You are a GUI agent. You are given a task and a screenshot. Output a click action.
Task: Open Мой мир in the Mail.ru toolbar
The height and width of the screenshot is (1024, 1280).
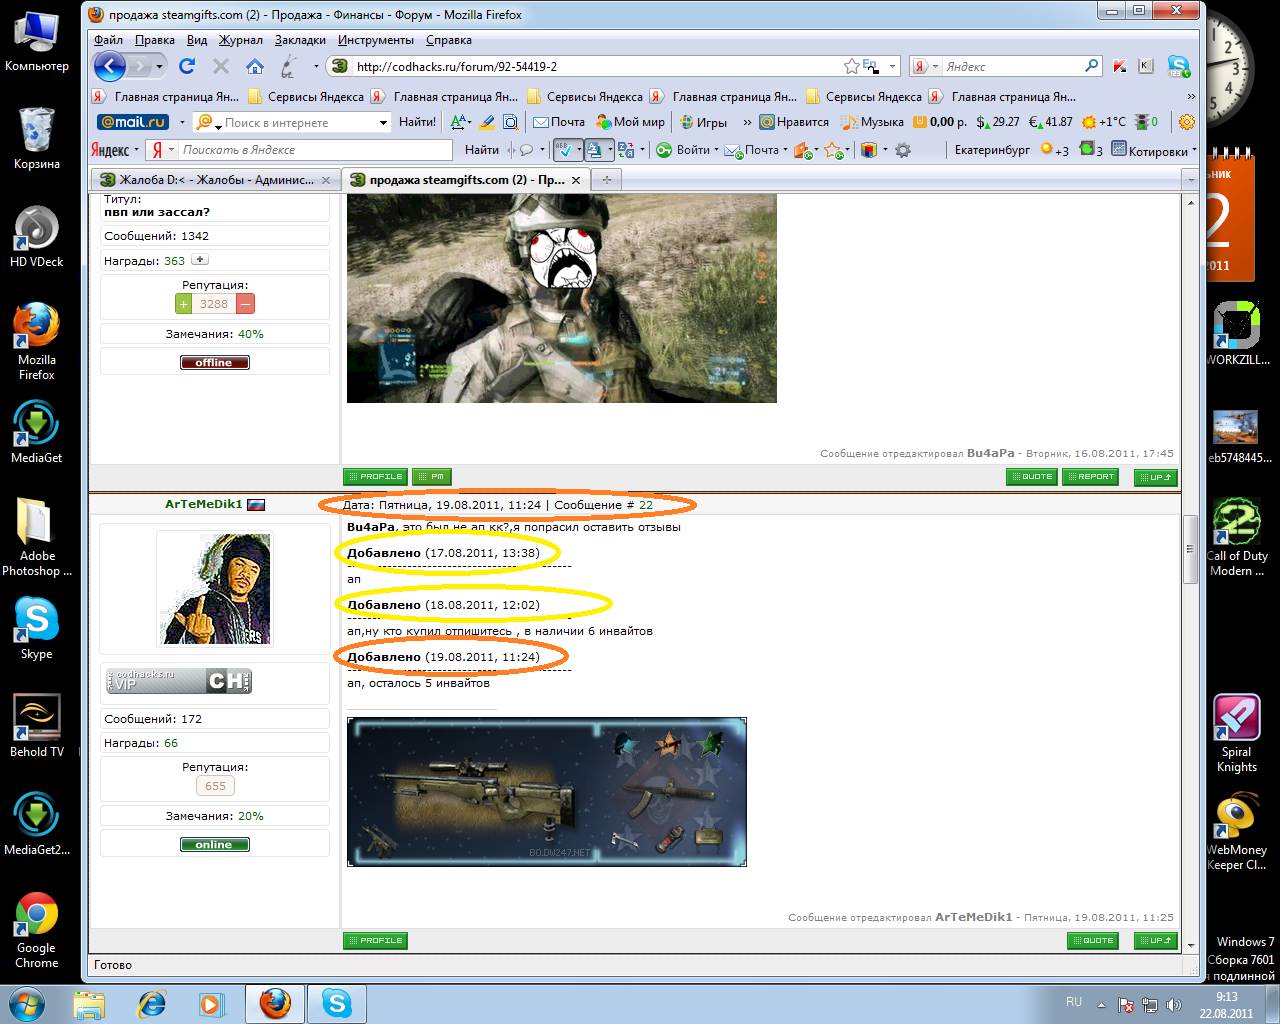[630, 122]
